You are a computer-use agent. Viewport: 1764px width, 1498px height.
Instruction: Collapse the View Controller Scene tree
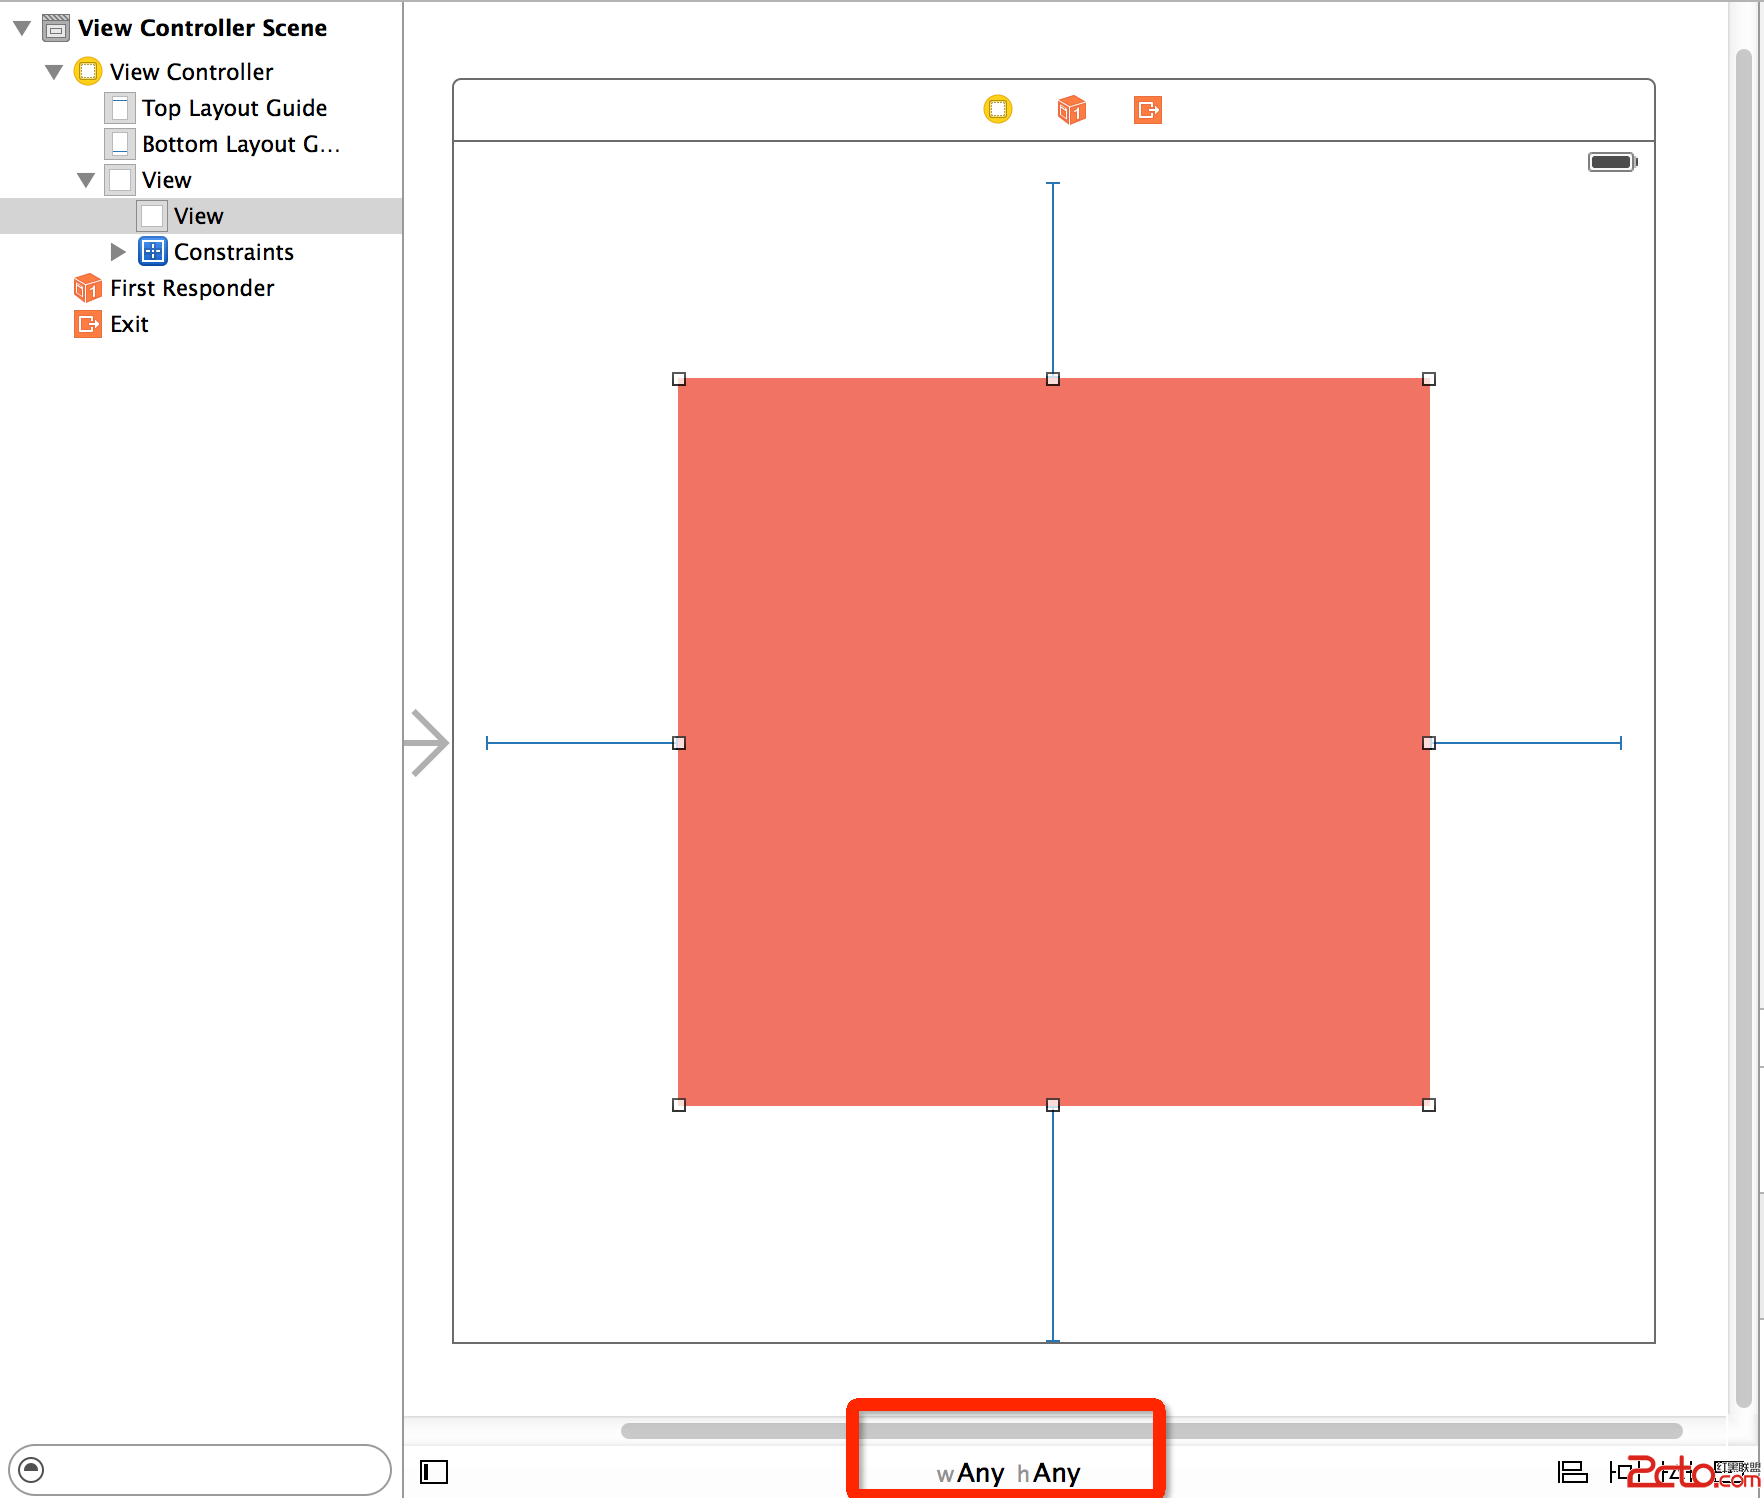coord(22,28)
